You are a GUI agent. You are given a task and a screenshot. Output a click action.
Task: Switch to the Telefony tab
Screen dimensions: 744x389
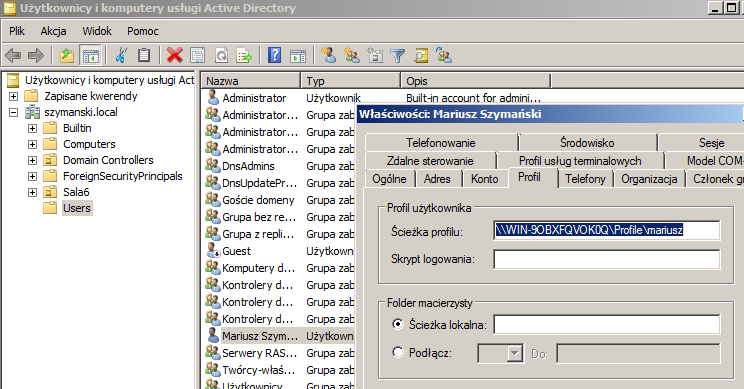pos(586,179)
